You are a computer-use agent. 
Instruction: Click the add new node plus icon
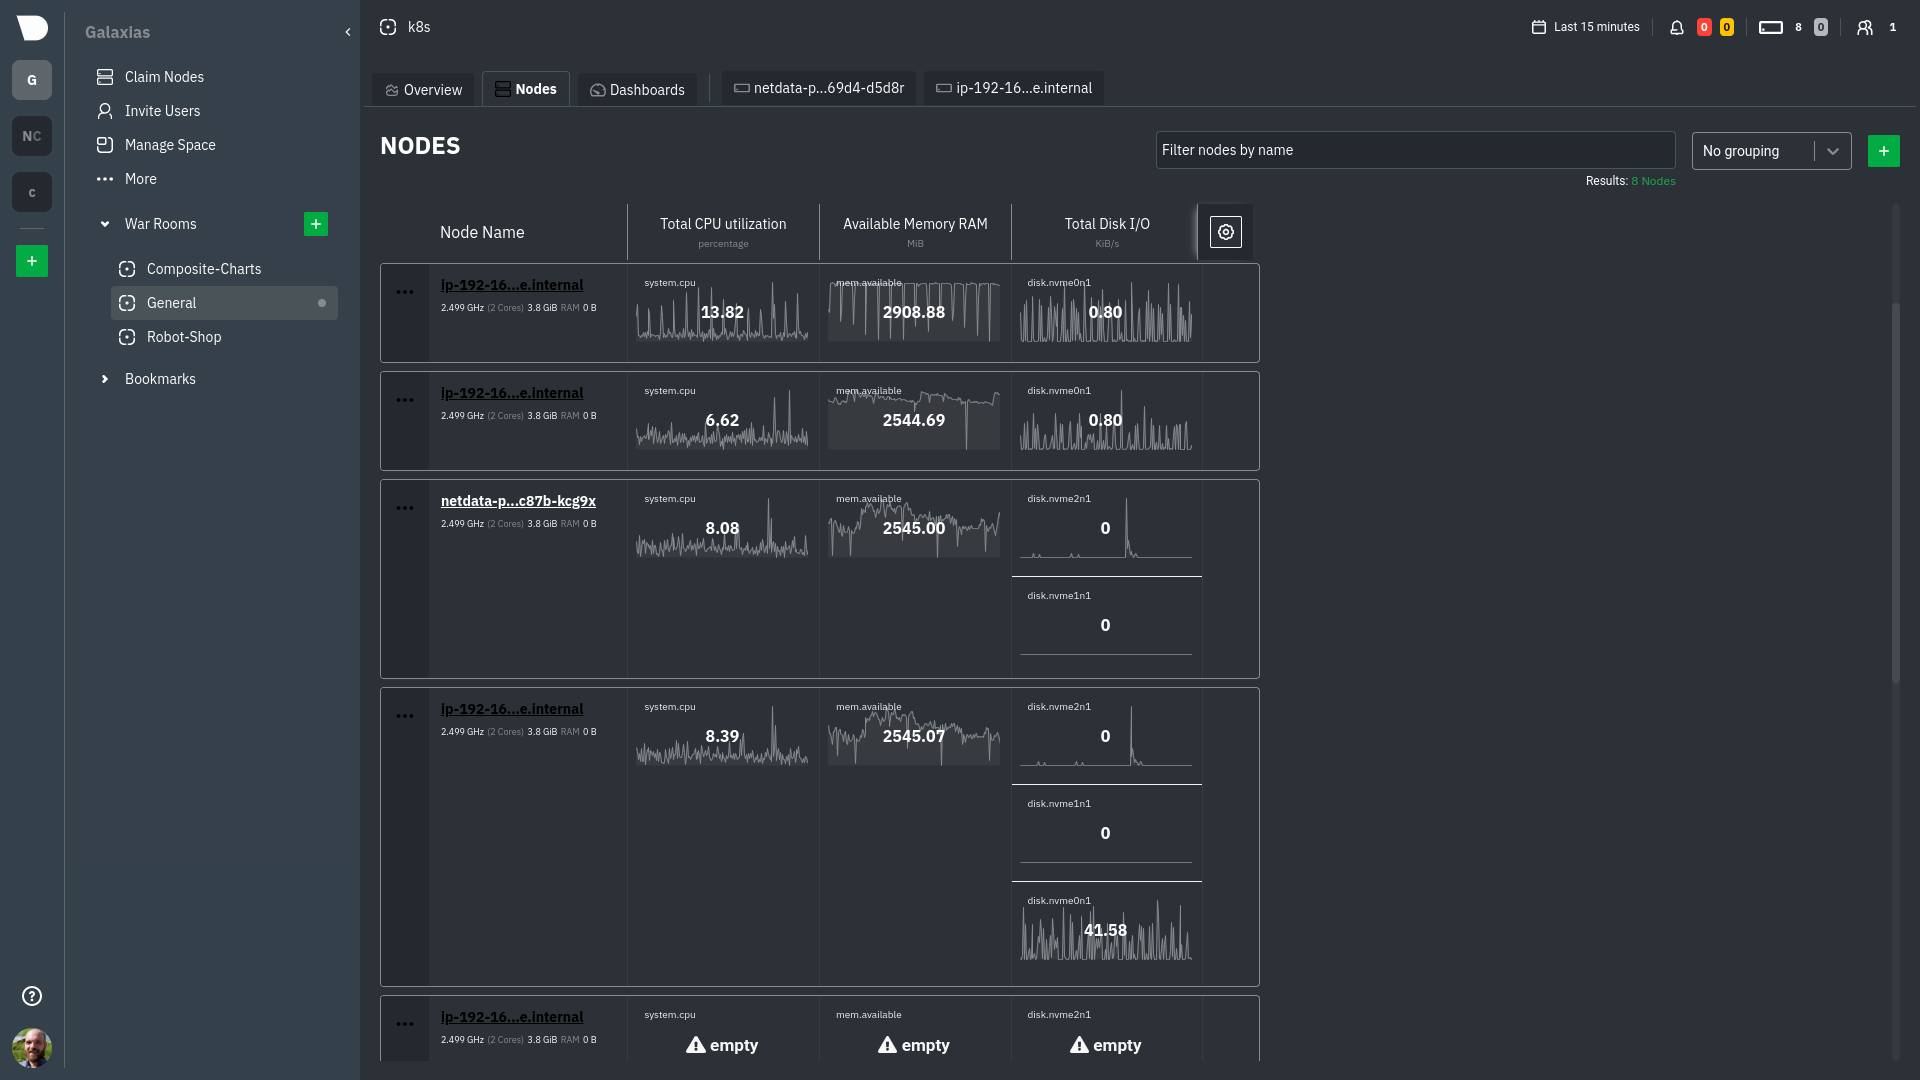tap(1884, 150)
